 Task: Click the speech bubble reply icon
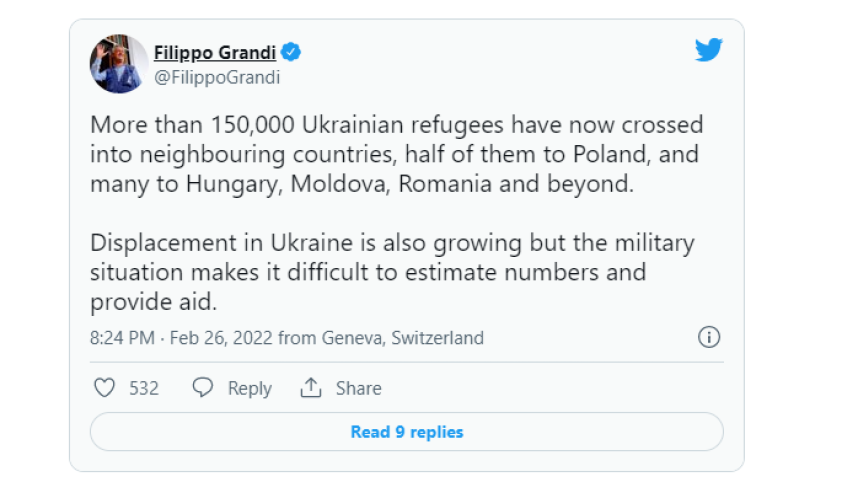click(x=203, y=388)
